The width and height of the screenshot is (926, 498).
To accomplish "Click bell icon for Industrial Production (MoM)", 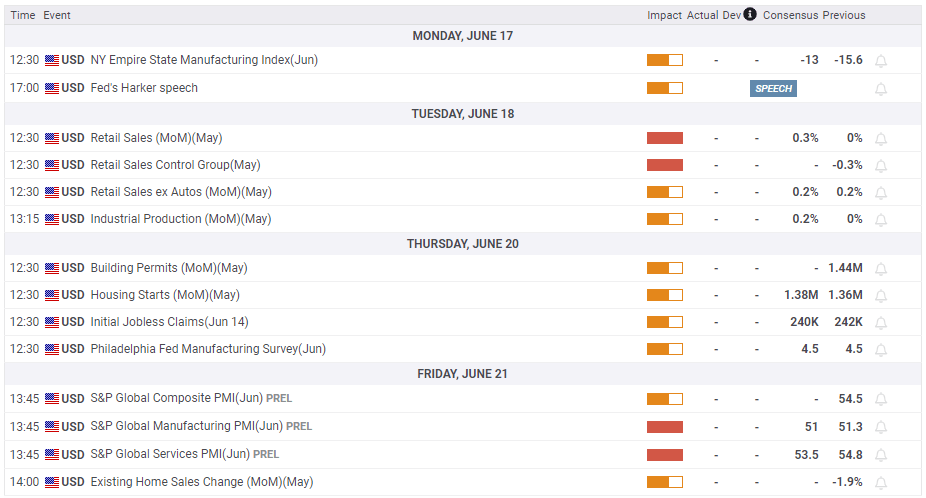I will 881,220.
